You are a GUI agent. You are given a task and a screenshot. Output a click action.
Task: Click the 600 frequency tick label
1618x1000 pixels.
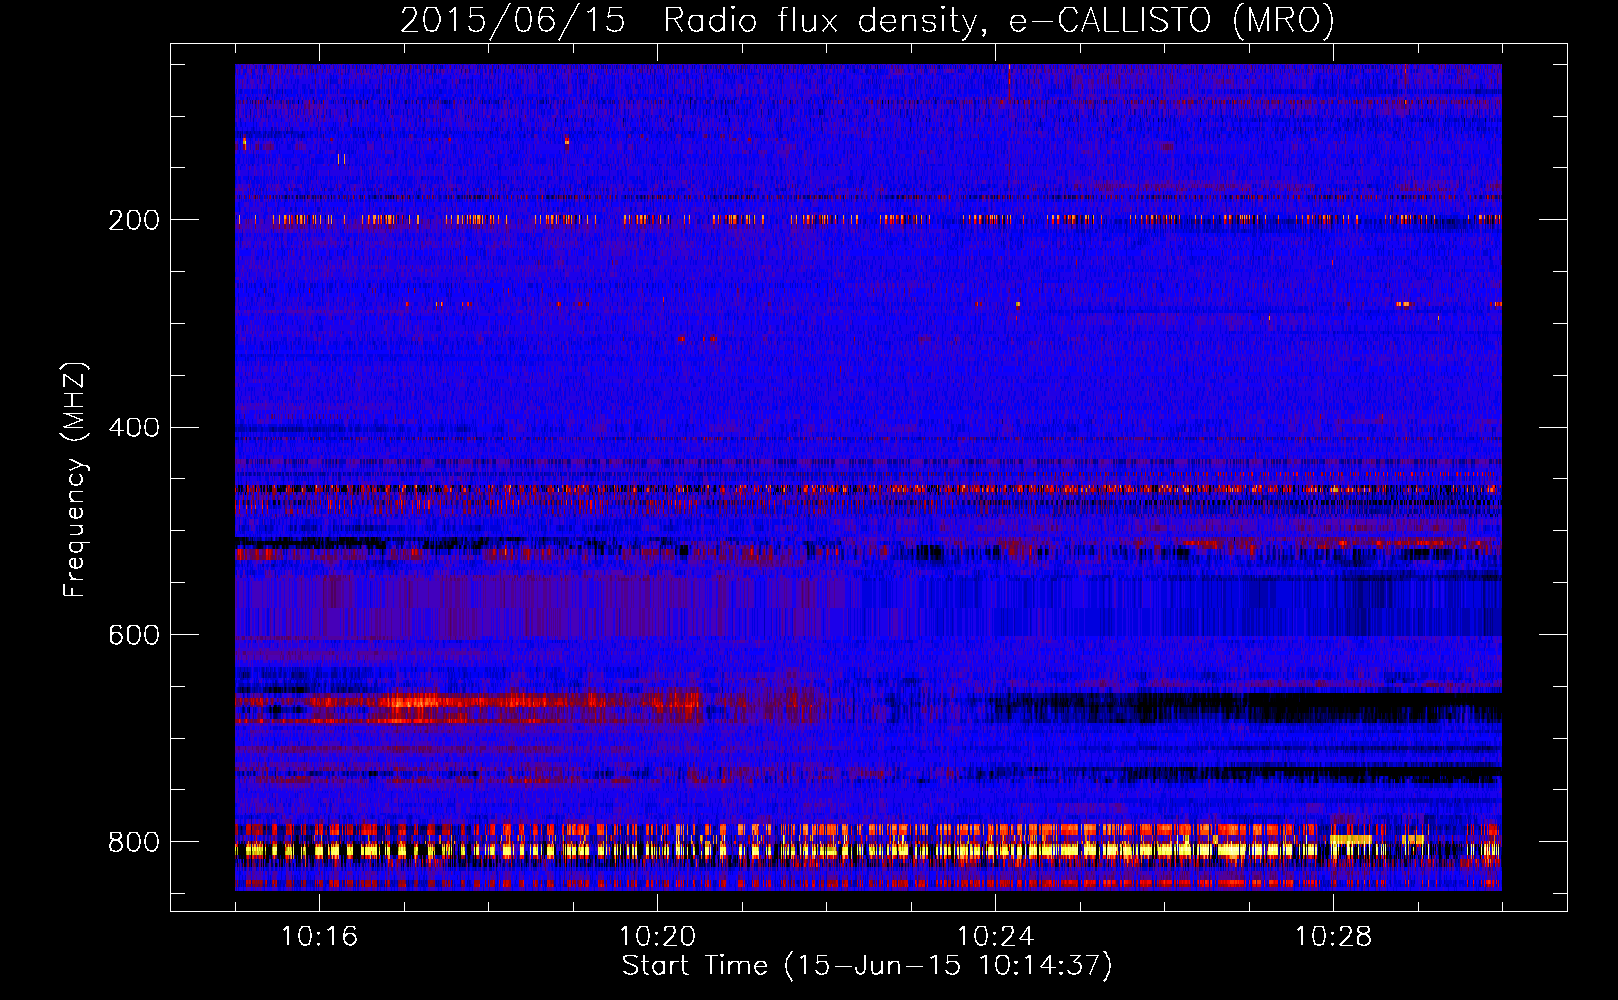[134, 635]
